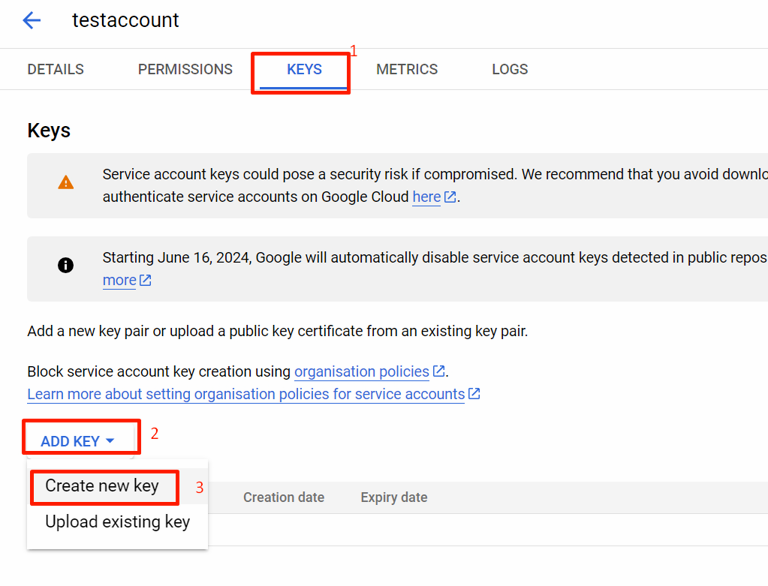View the LOGS tab
Screen dimensions: 768x586
pyautogui.click(x=510, y=70)
